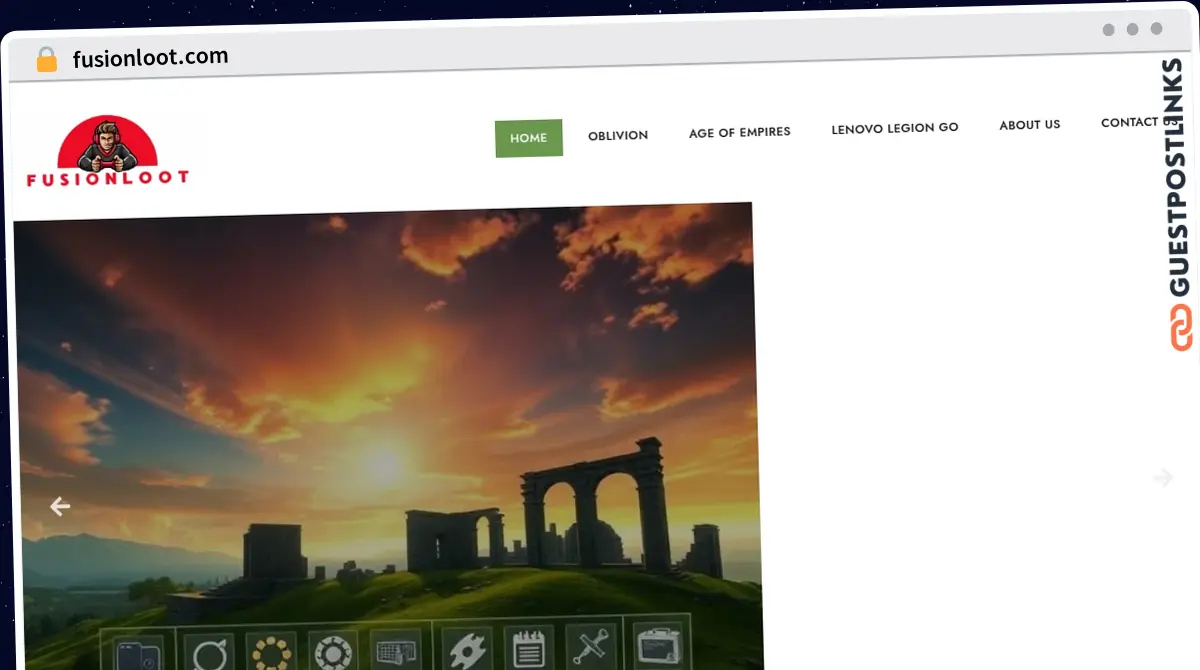
Task: Open the Lenovo Legion Go page
Action: [894, 128]
